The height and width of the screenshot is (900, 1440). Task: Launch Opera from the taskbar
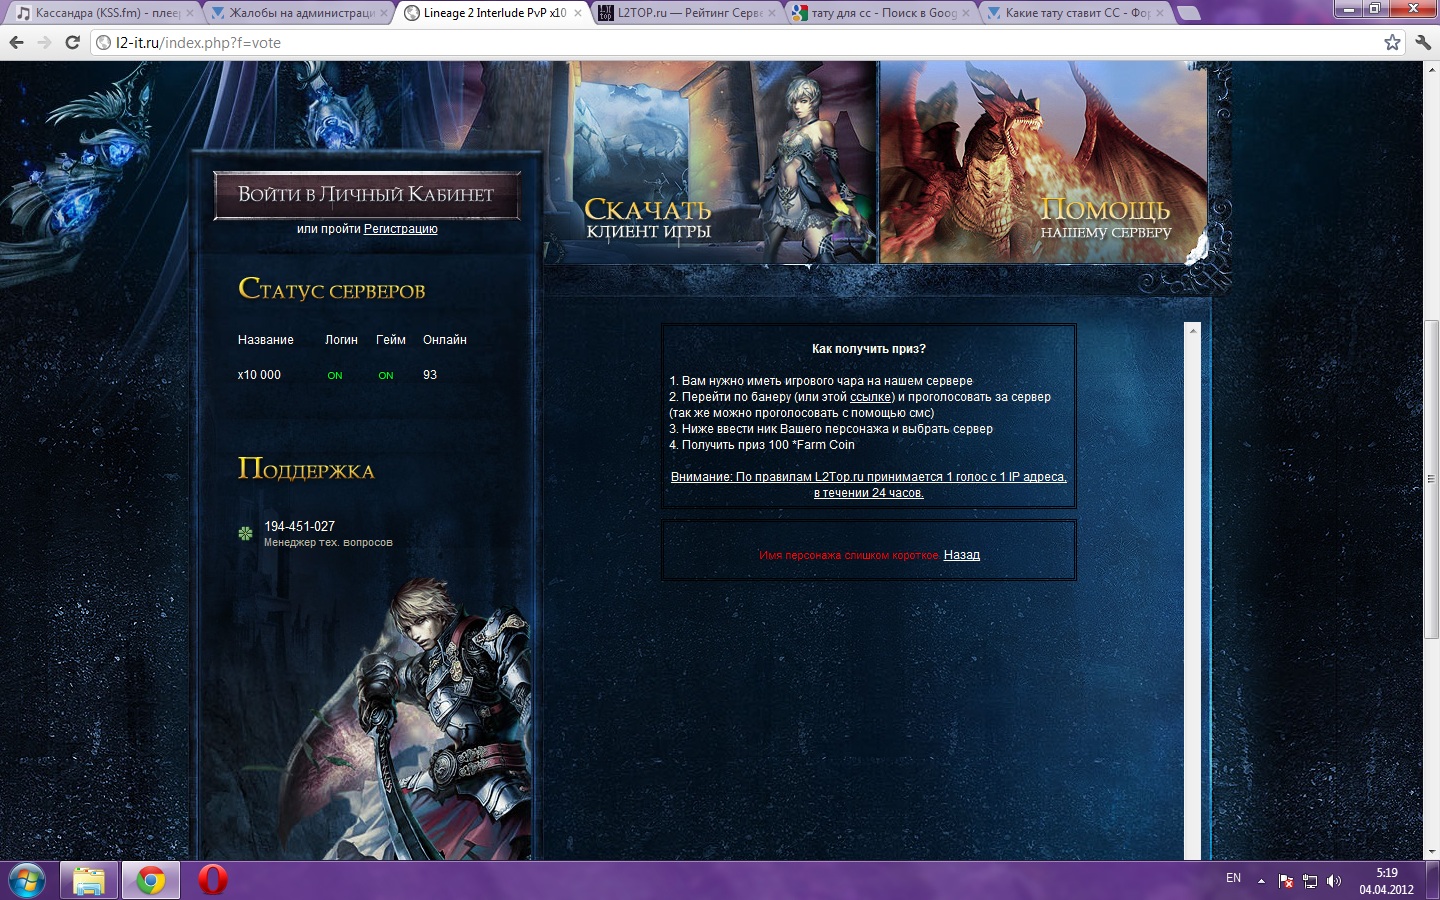tap(212, 881)
